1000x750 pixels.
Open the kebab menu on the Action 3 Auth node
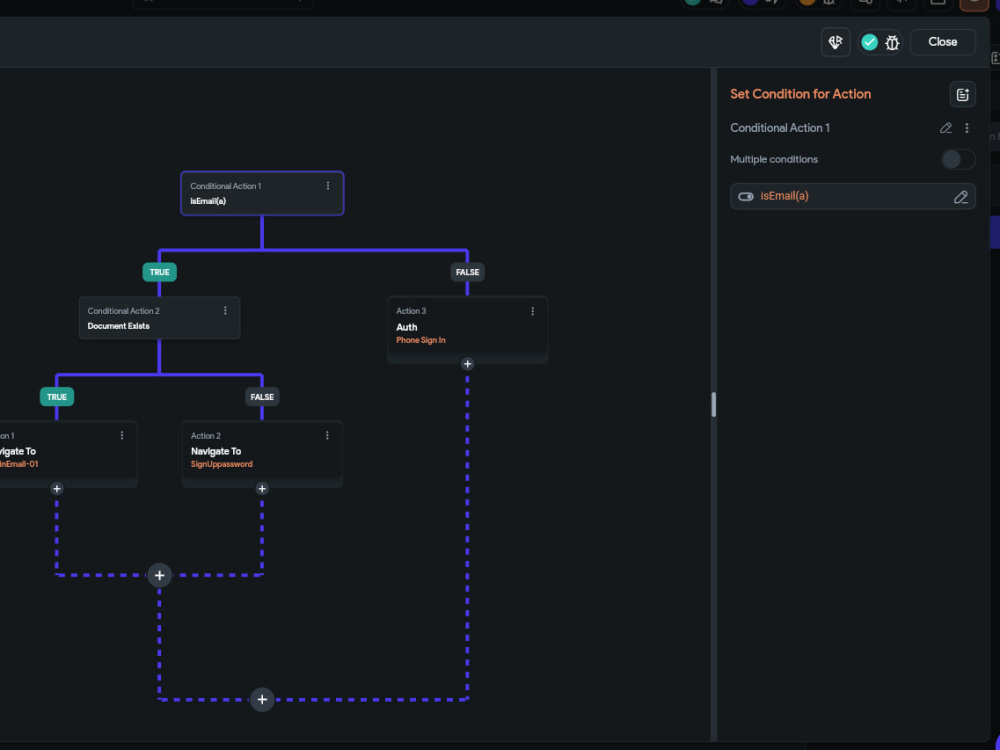533,311
